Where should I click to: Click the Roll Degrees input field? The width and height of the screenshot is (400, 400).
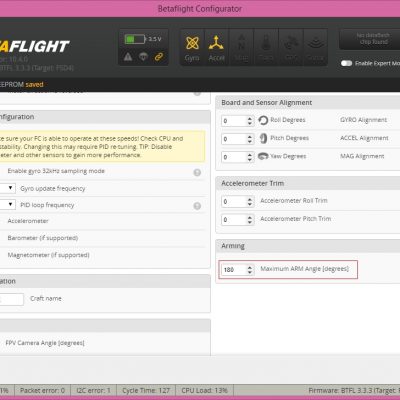pos(237,121)
